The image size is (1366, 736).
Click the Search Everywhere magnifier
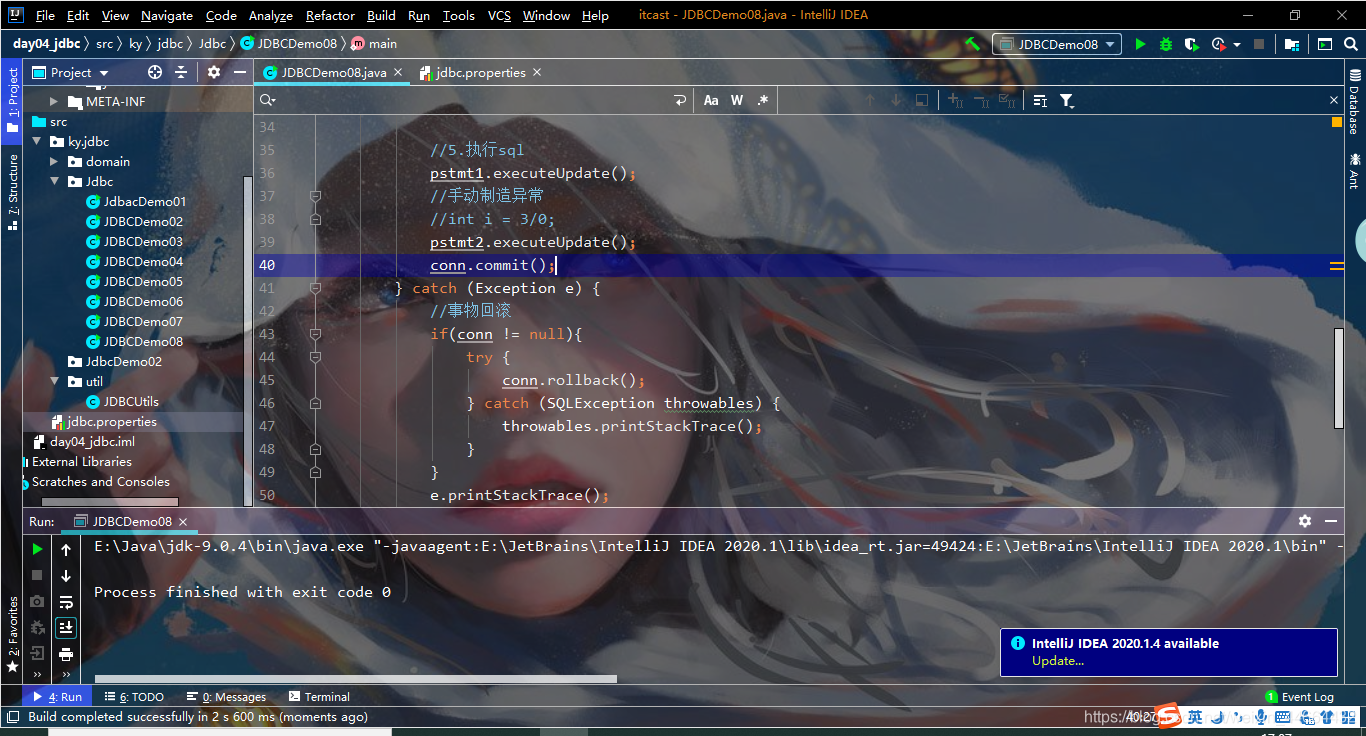coord(1350,44)
